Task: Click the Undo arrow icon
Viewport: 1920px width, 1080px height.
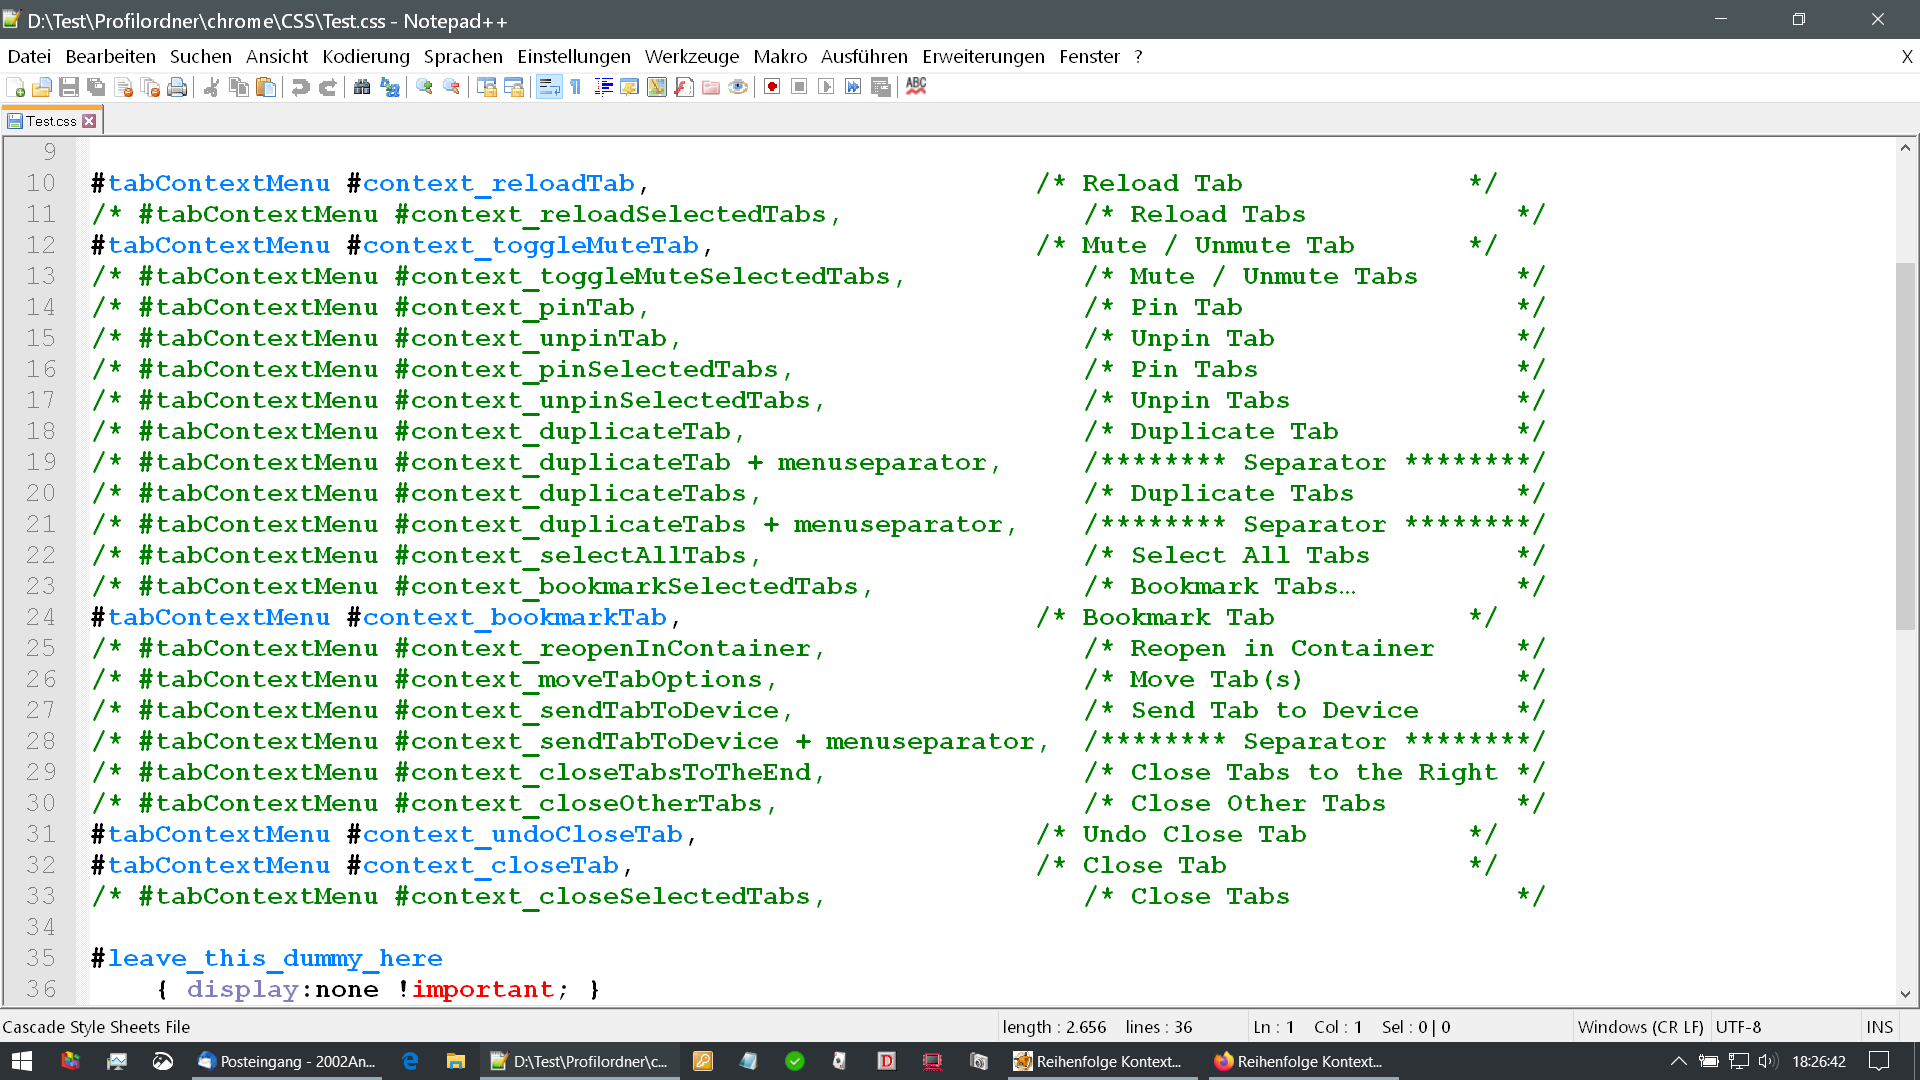Action: 300,88
